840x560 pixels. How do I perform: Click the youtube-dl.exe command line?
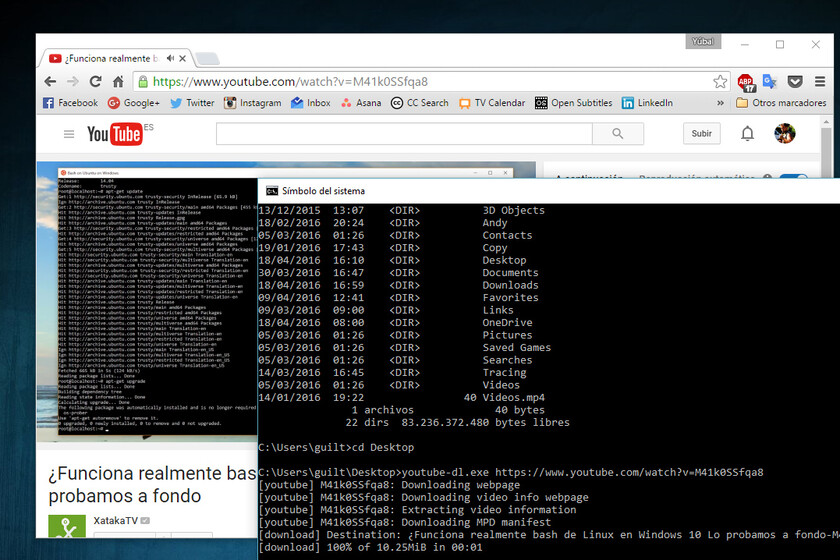(511, 472)
